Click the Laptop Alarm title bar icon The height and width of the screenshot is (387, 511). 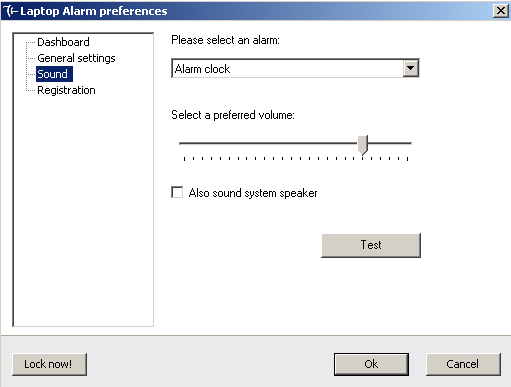[11, 11]
